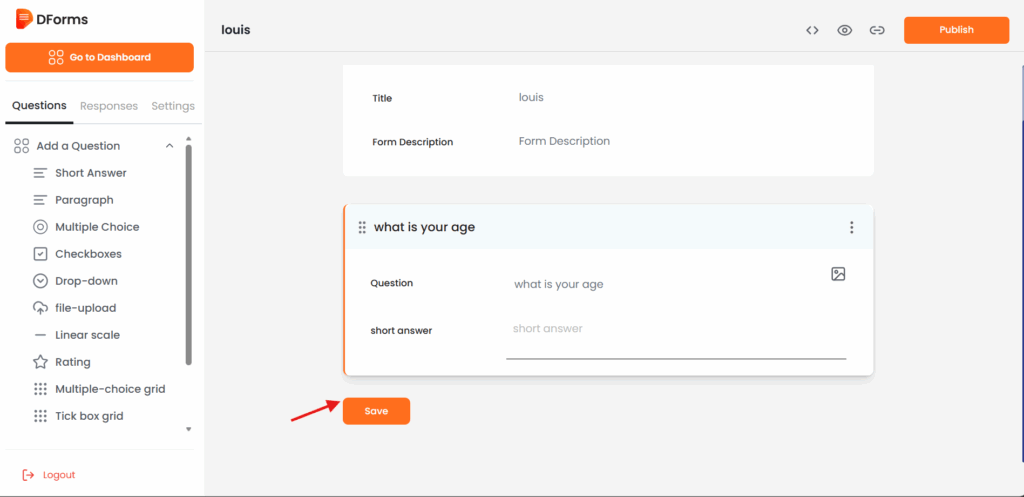Click the embed code icon
This screenshot has width=1024, height=497.
click(812, 30)
